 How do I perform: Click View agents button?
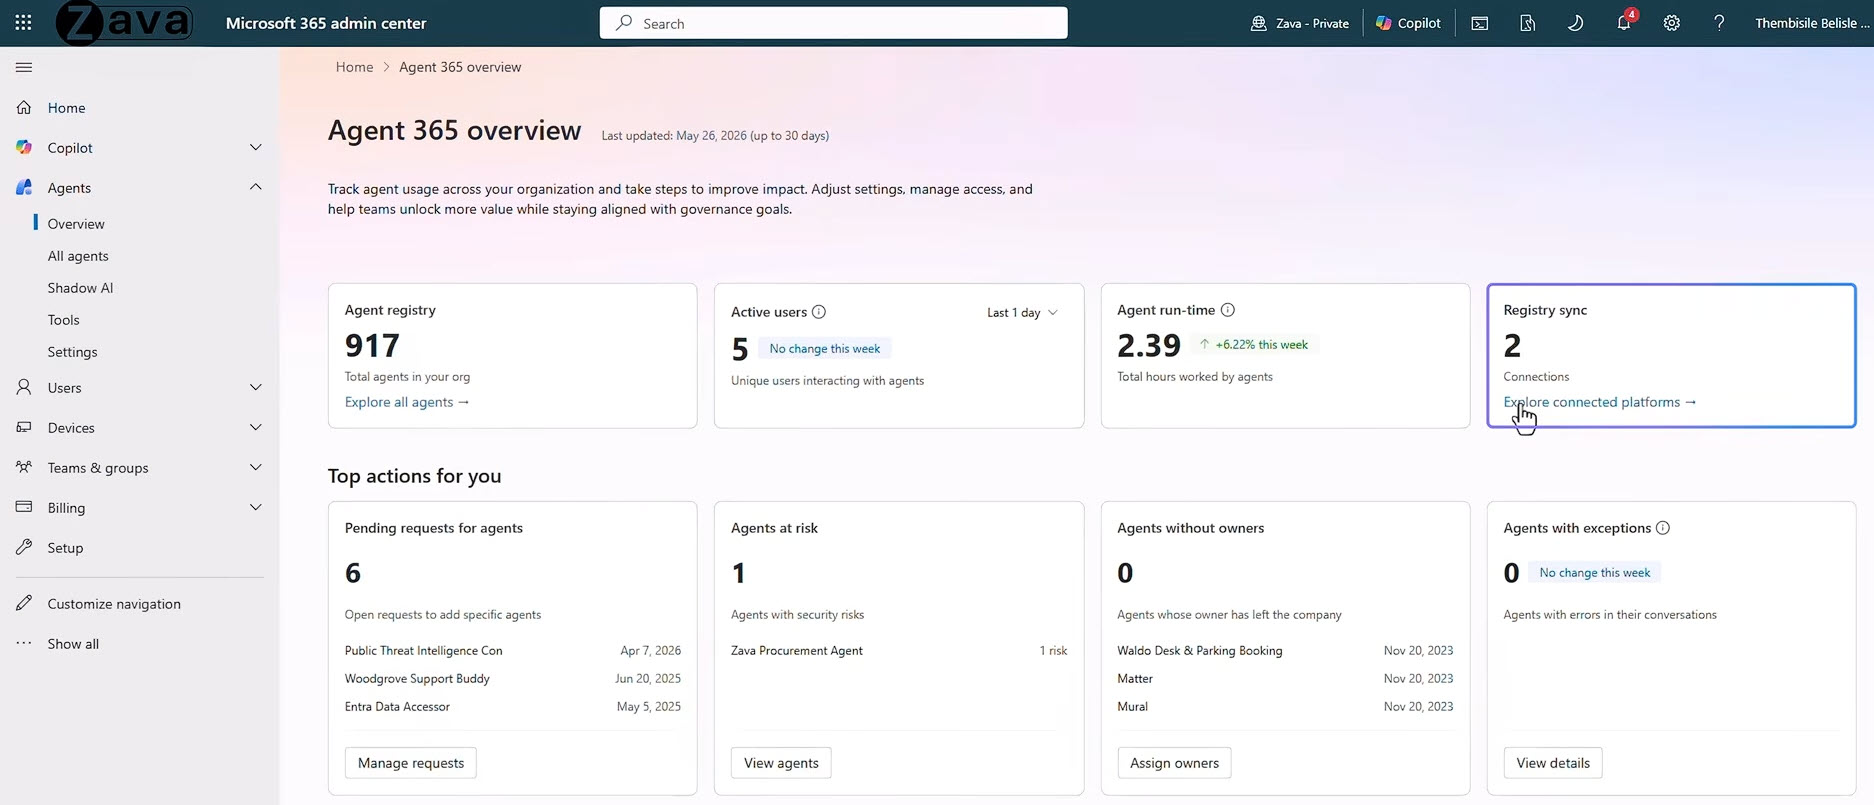click(x=781, y=763)
